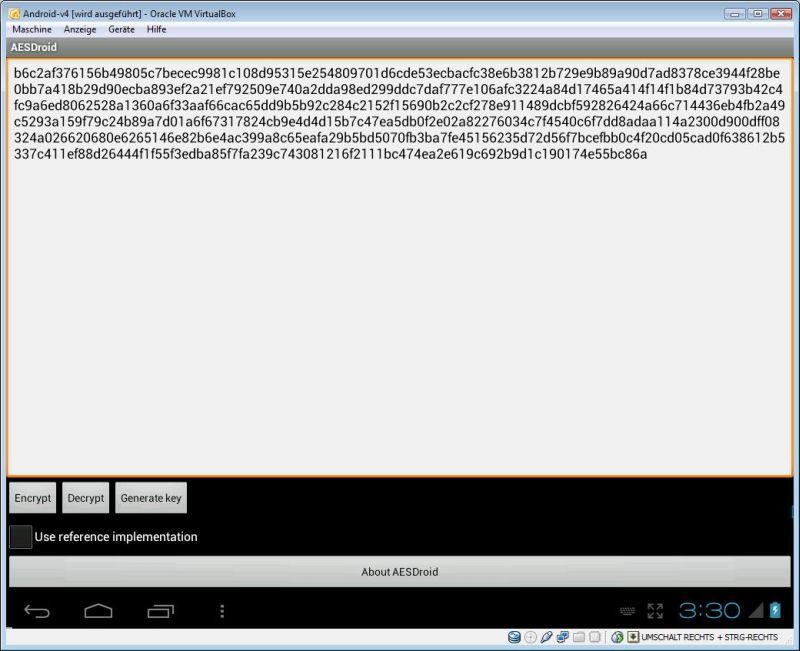Click the VirtualBox shared folders status icon

pos(579,637)
